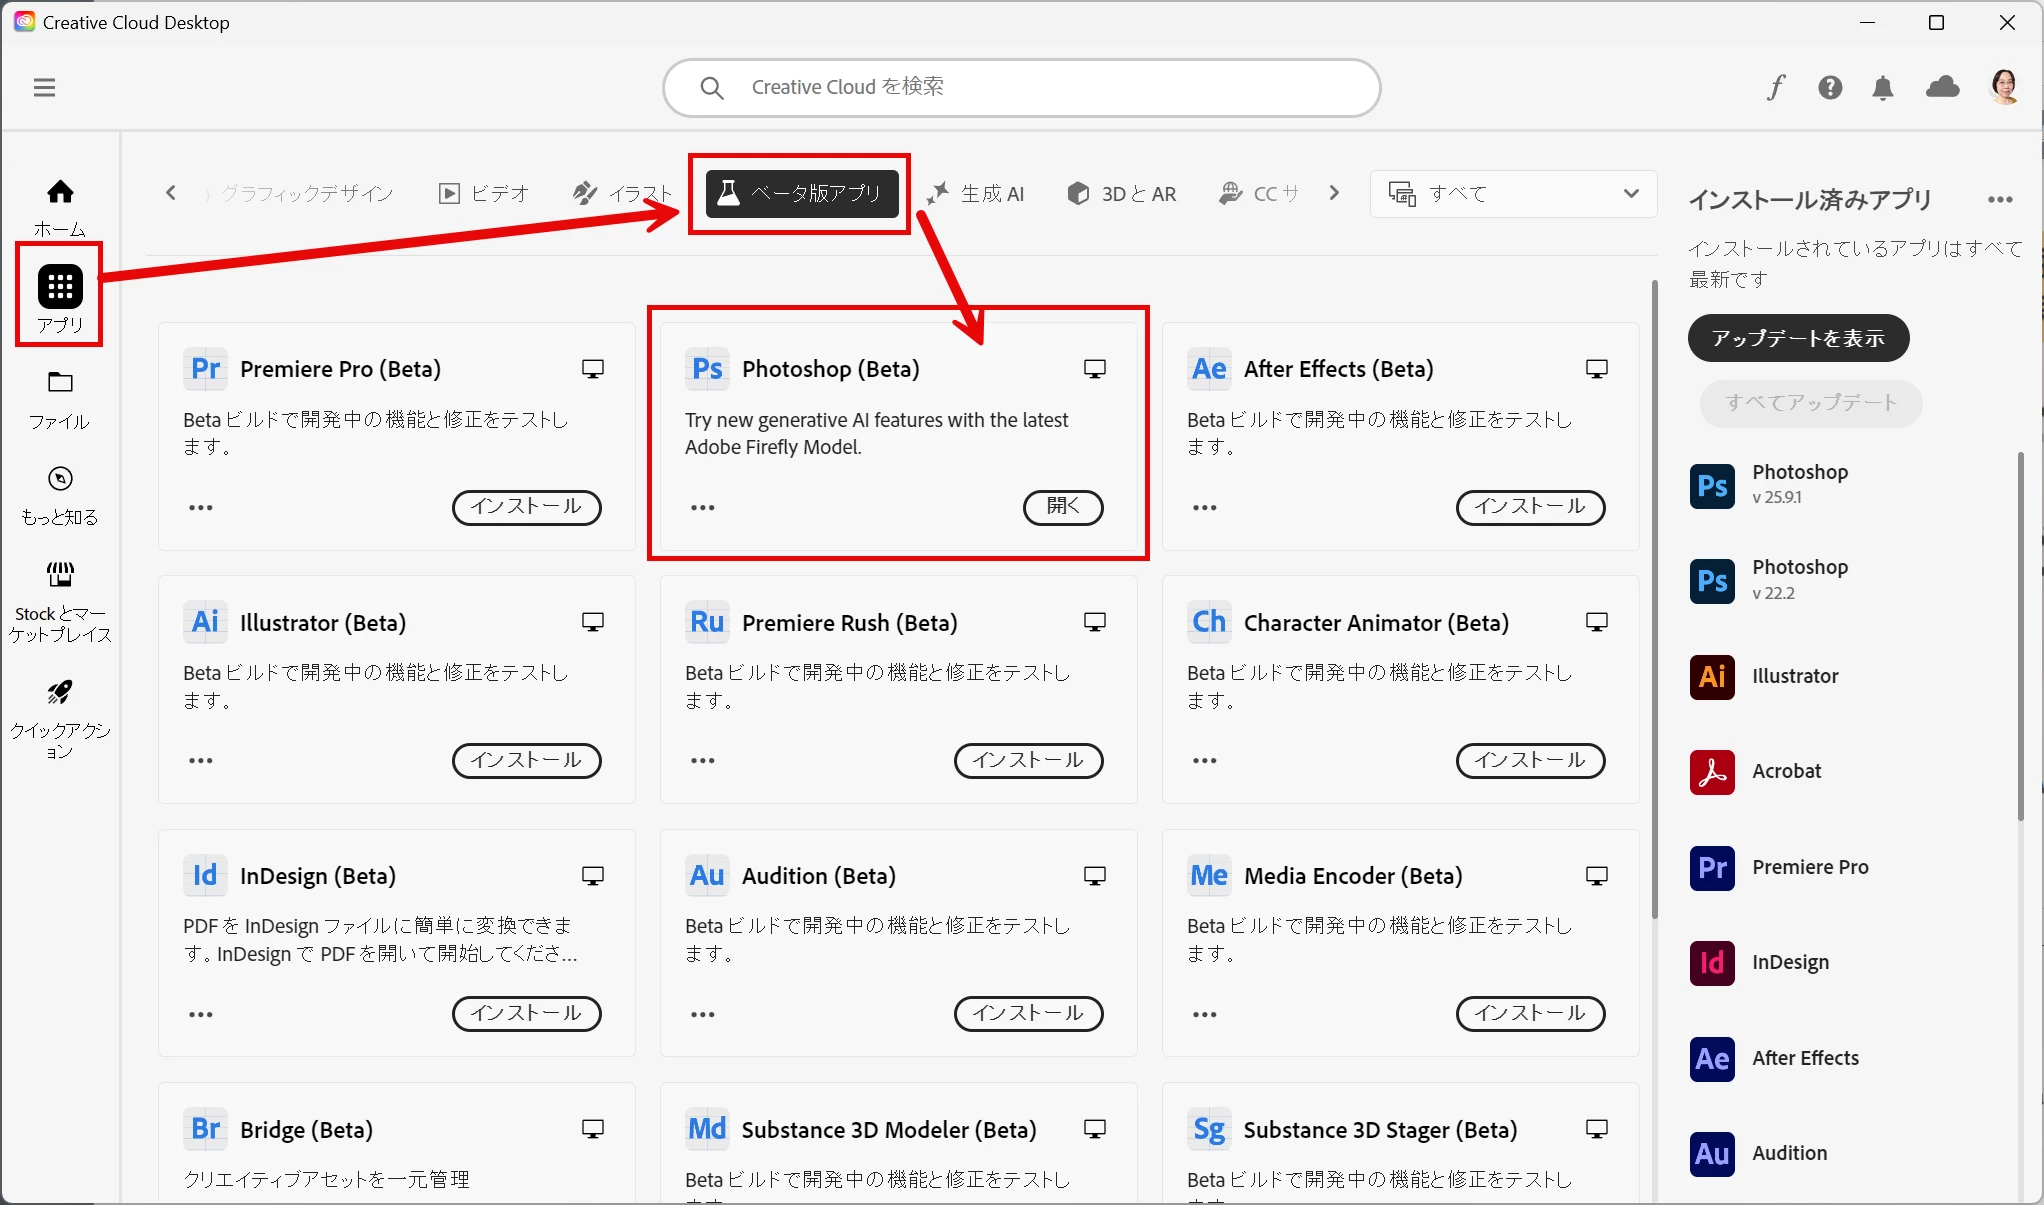Check cloud sync status icon
Viewport: 2044px width, 1205px height.
click(x=1942, y=88)
